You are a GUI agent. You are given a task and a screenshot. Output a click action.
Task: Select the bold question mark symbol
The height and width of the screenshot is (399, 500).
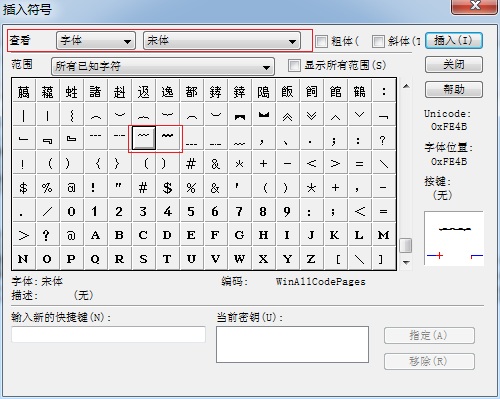[47, 235]
